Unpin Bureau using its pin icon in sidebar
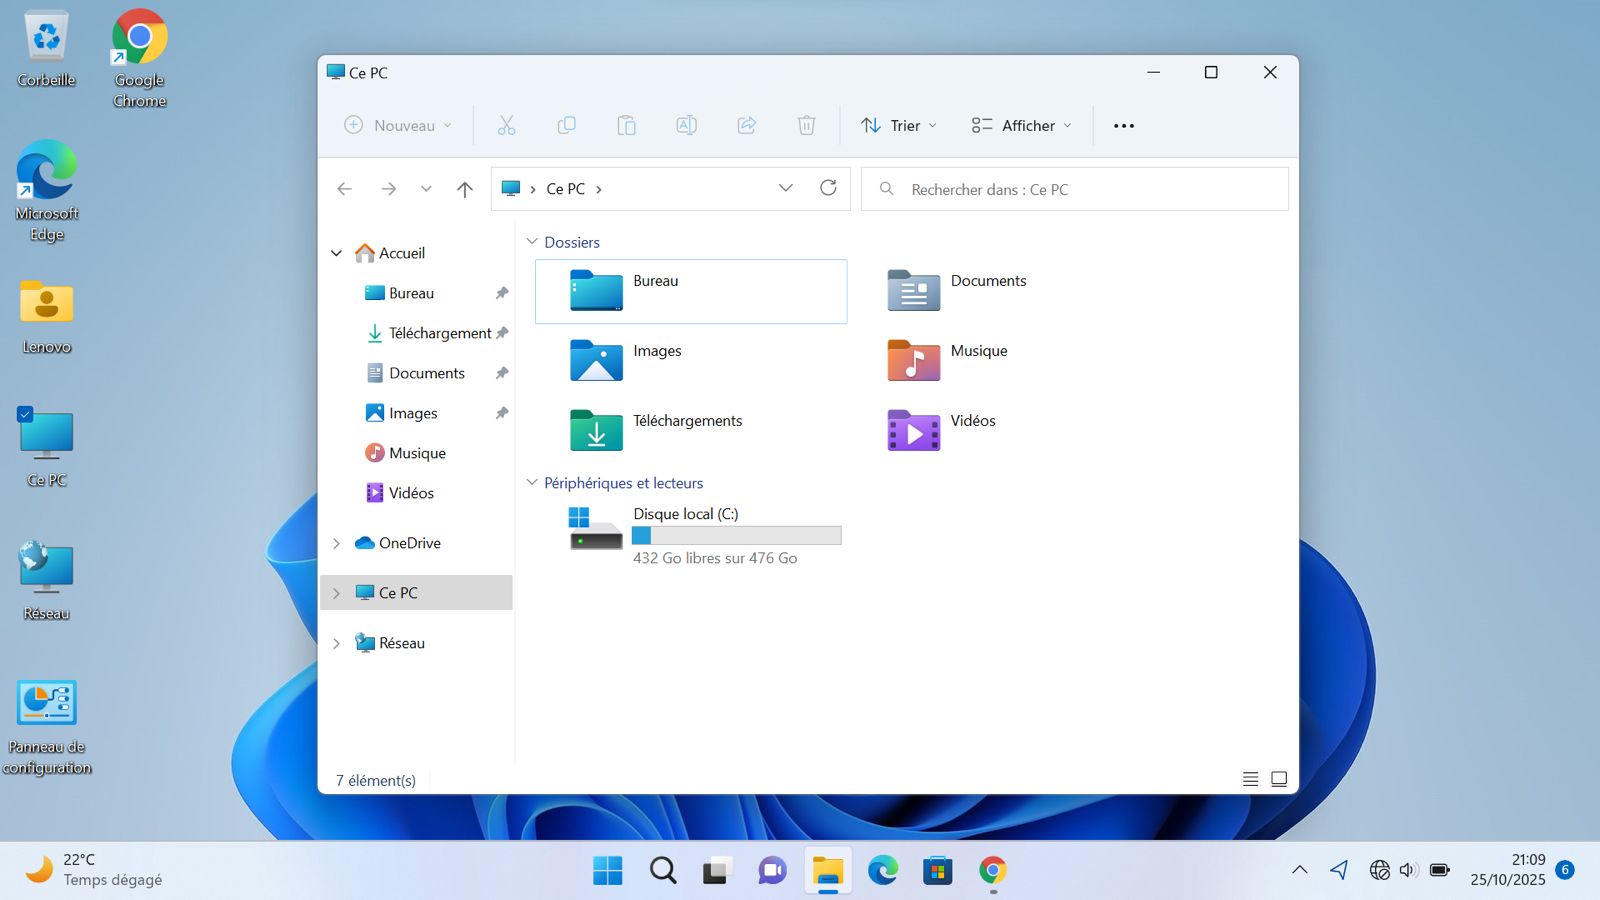Viewport: 1600px width, 900px height. [x=502, y=293]
